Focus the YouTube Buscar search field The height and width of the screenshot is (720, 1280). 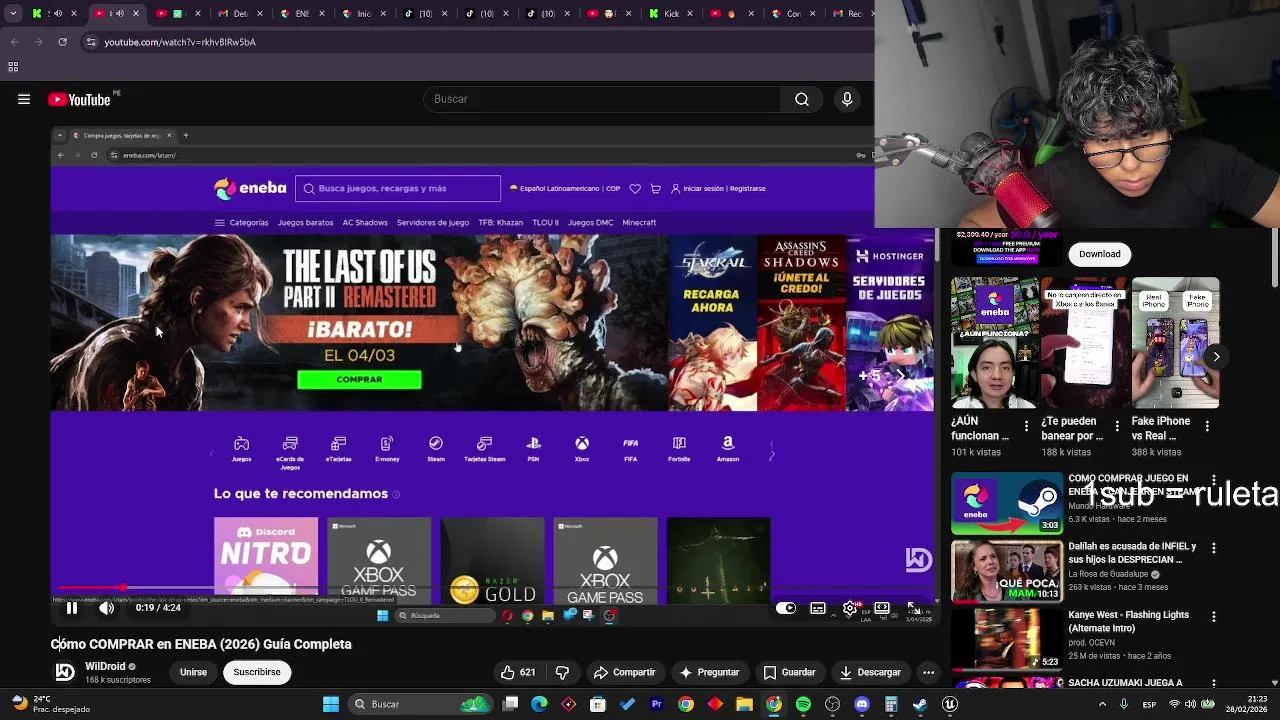pos(603,99)
